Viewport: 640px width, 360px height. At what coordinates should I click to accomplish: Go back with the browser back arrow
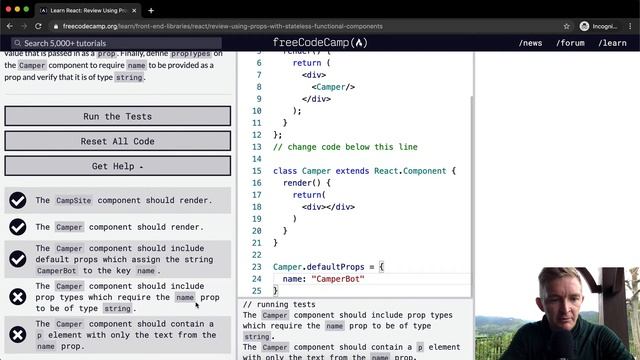point(9,26)
